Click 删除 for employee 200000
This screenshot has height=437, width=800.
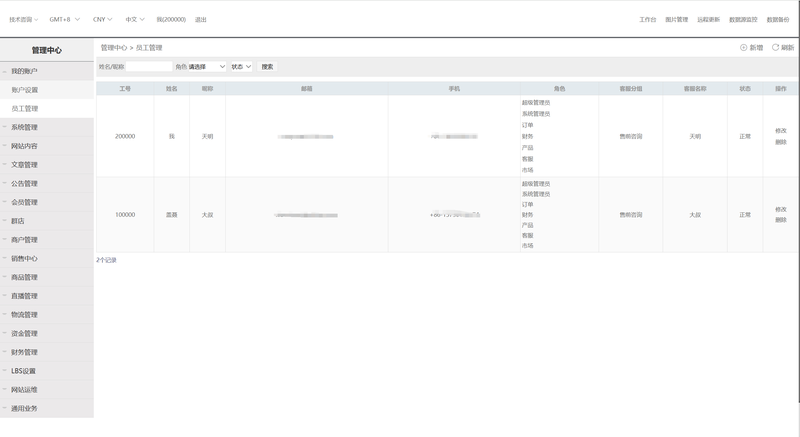(x=781, y=142)
